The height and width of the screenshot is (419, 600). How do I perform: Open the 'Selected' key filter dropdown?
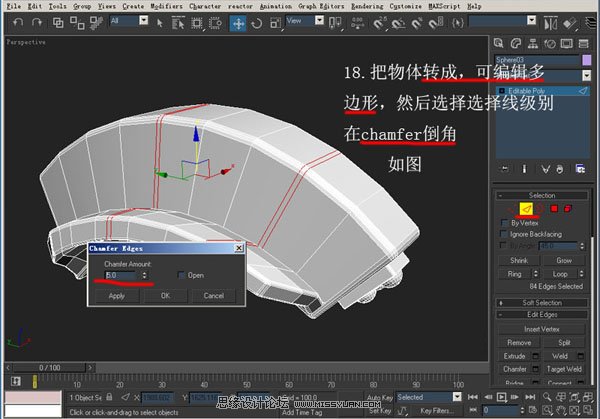[x=457, y=397]
